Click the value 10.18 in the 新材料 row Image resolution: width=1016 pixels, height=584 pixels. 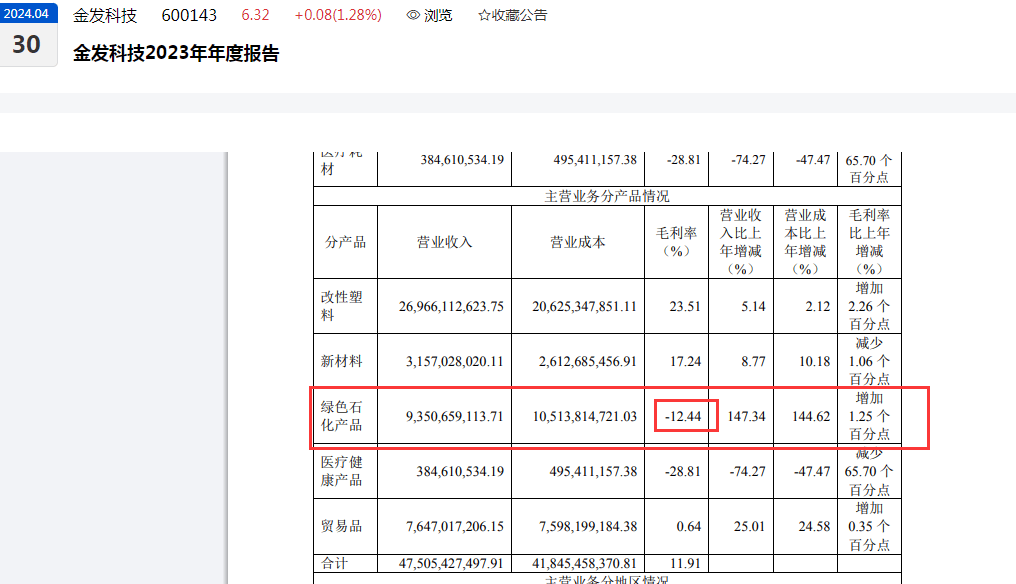tap(814, 362)
